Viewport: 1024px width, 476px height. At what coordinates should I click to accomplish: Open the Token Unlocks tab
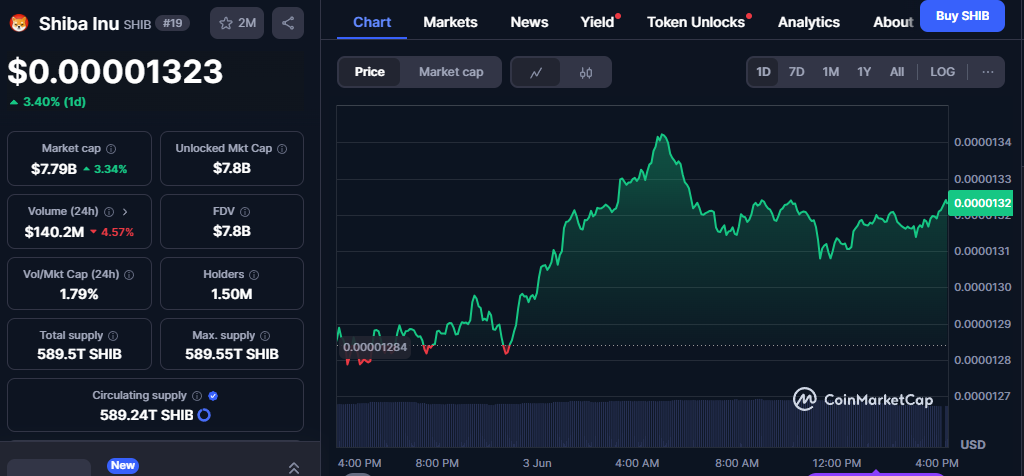(696, 22)
